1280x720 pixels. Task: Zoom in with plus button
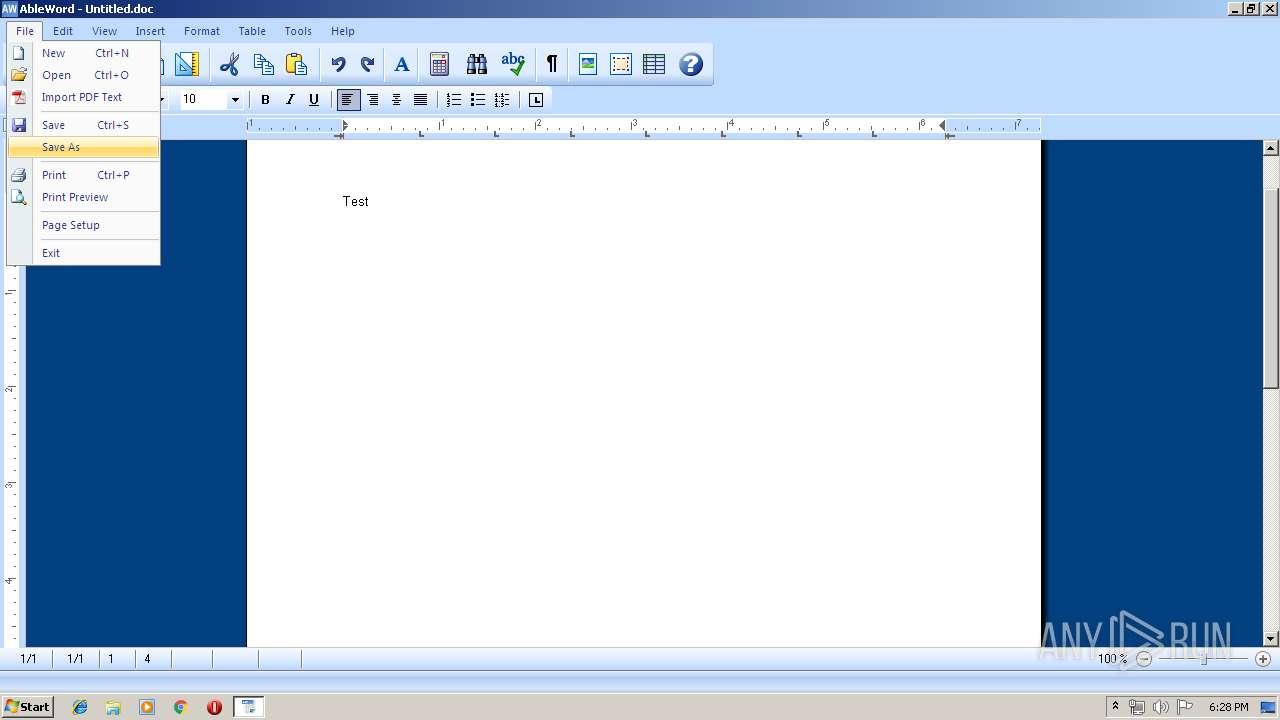[x=1263, y=659]
